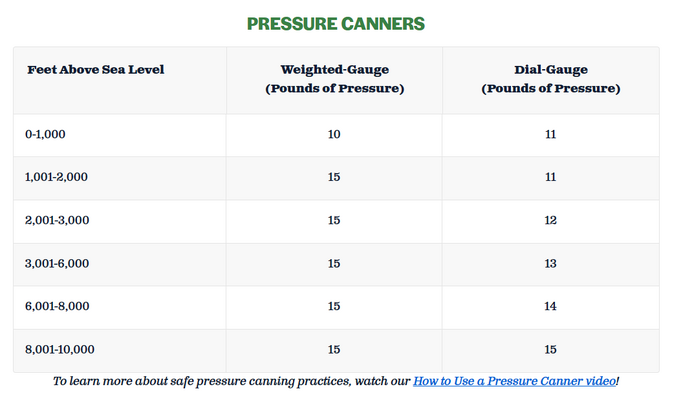Click the 2,001-3,000 altitude row label
This screenshot has width=692, height=400.
point(57,220)
